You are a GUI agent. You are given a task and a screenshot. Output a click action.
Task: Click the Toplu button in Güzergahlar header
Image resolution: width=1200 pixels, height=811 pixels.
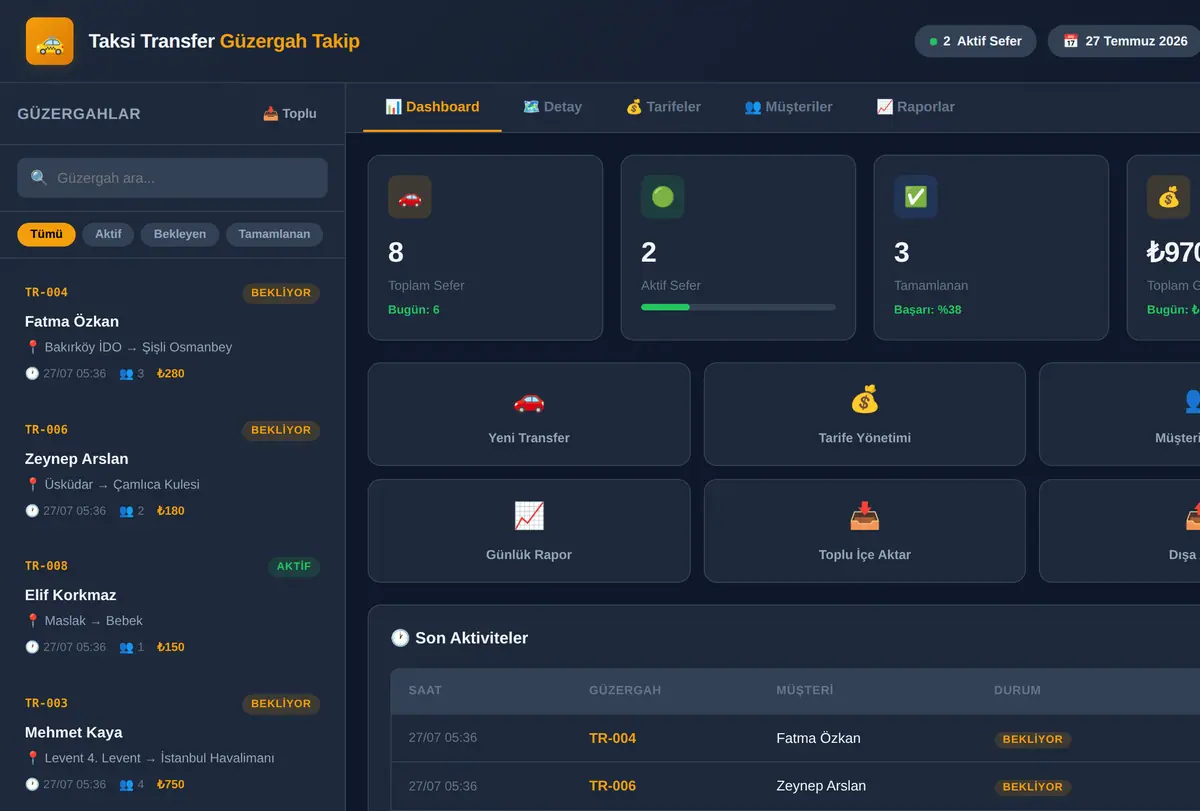pyautogui.click(x=290, y=114)
